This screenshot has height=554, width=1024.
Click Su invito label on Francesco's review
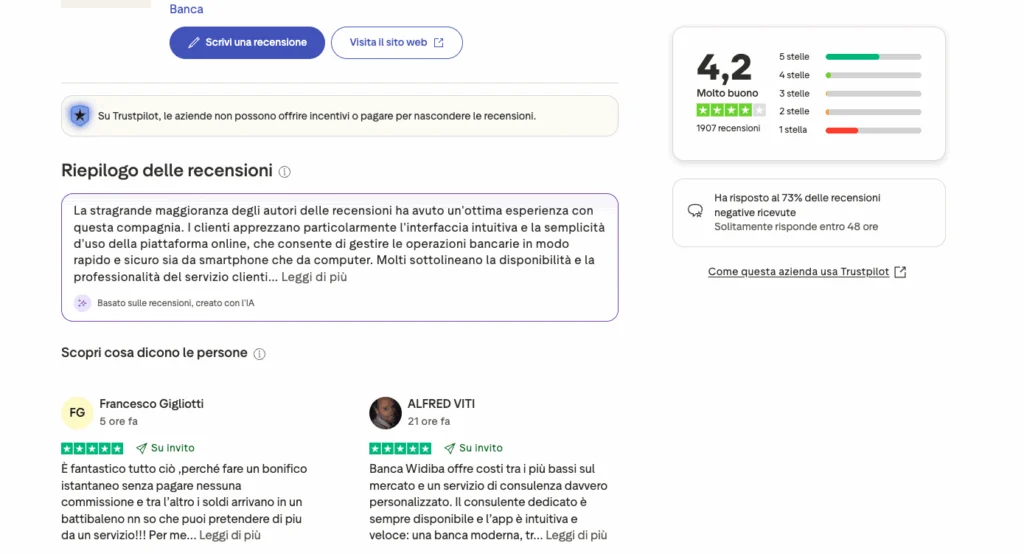[x=172, y=448]
